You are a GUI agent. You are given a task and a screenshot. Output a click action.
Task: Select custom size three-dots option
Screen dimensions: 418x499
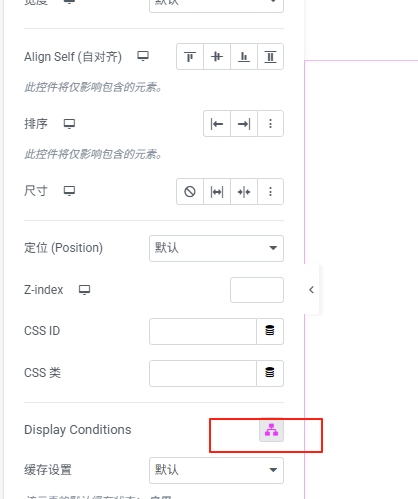pyautogui.click(x=270, y=192)
